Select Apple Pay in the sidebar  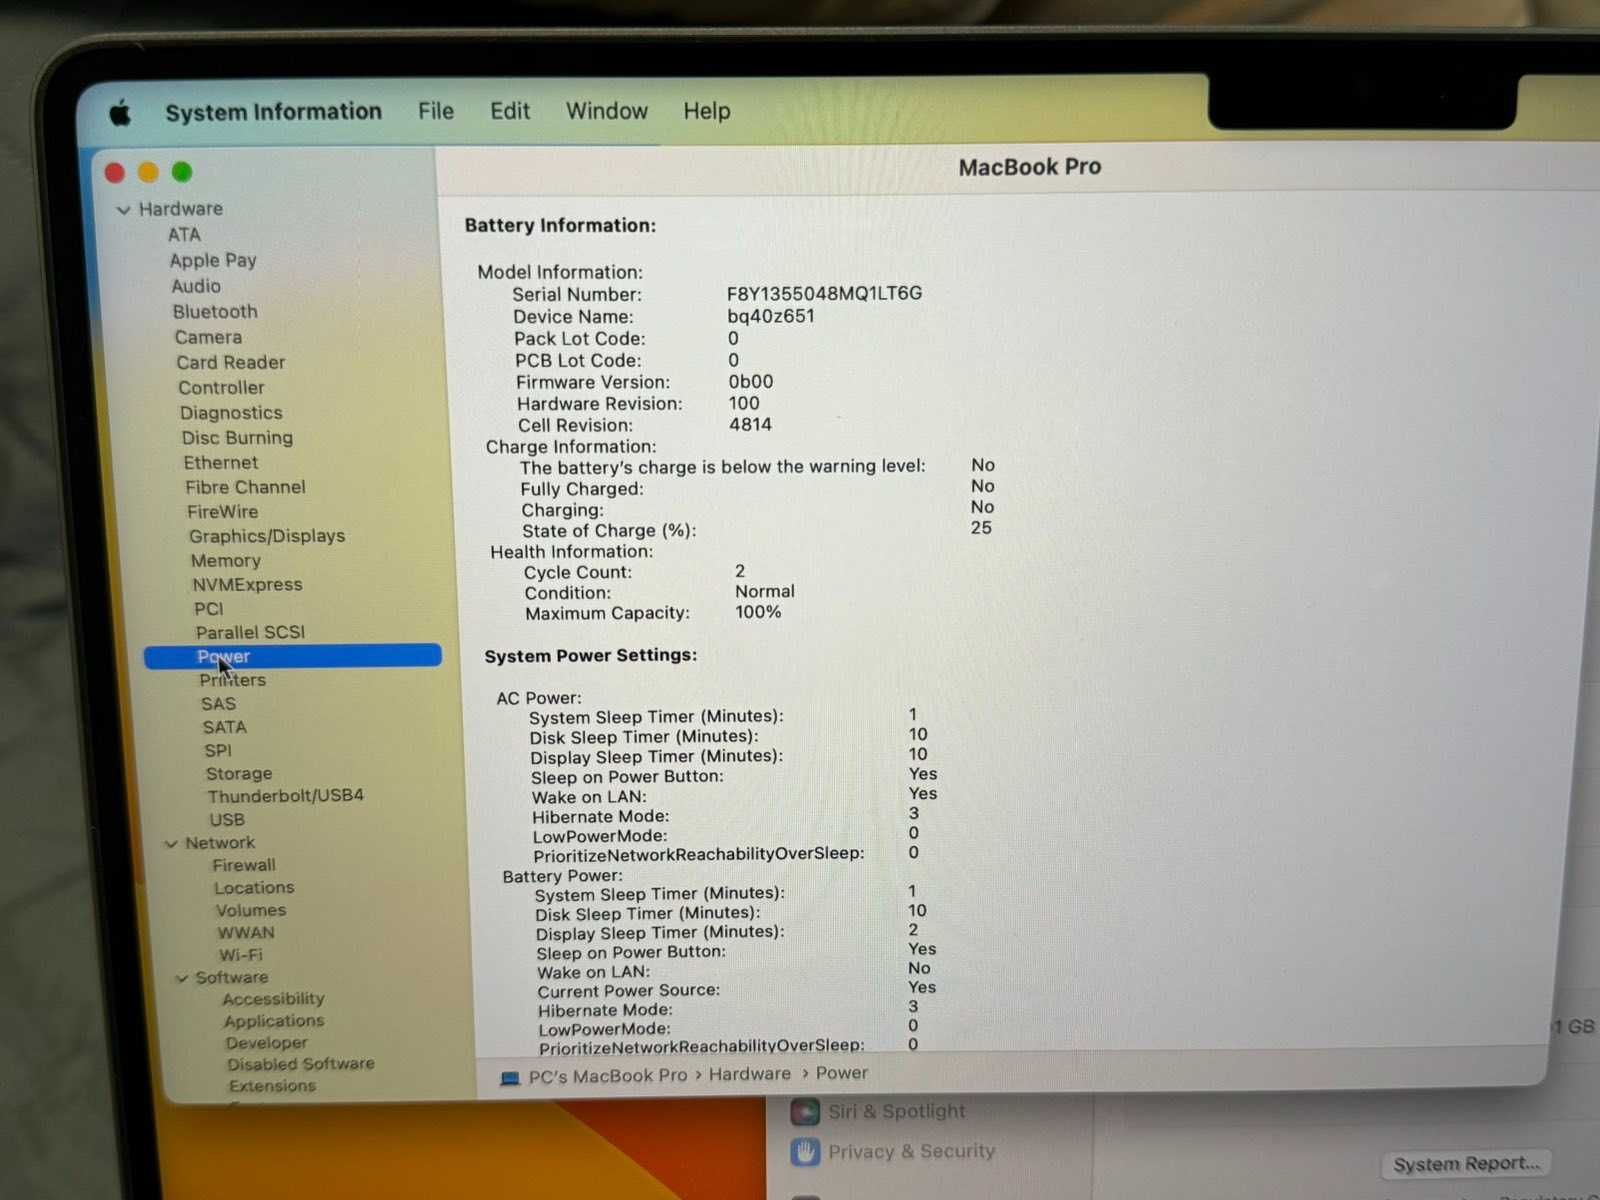[213, 260]
